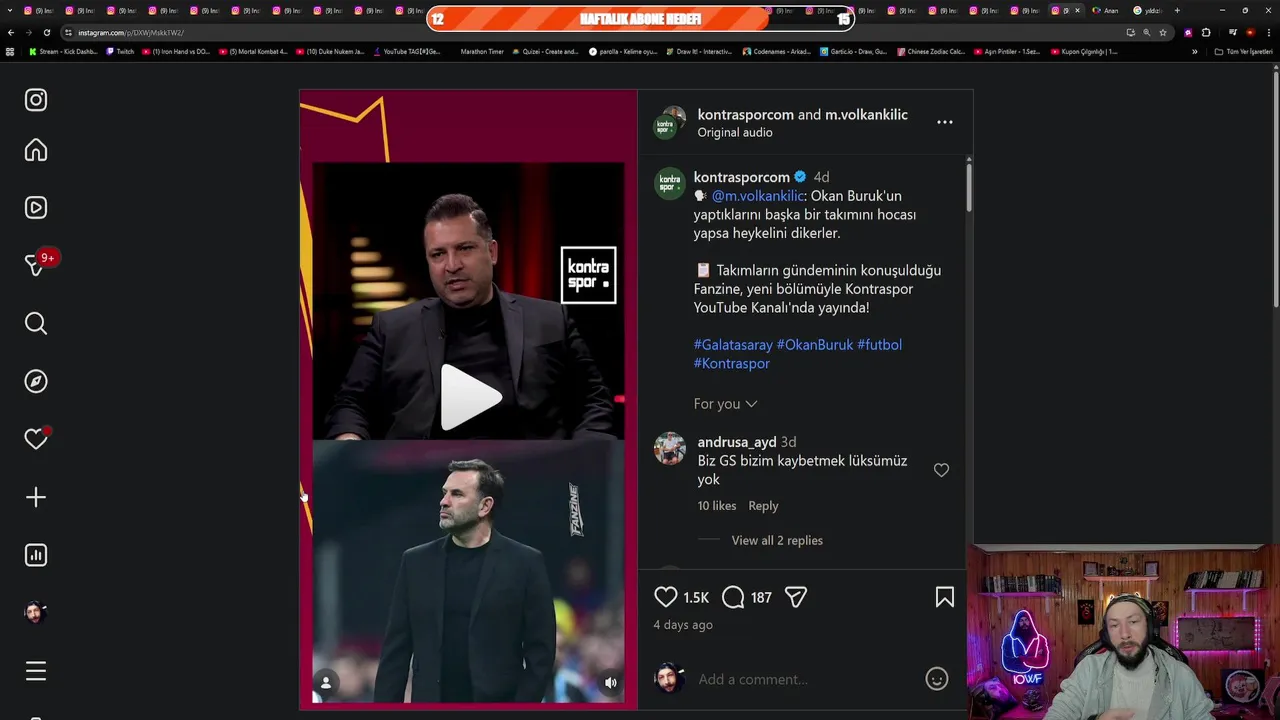Open the Reels section

(36, 208)
